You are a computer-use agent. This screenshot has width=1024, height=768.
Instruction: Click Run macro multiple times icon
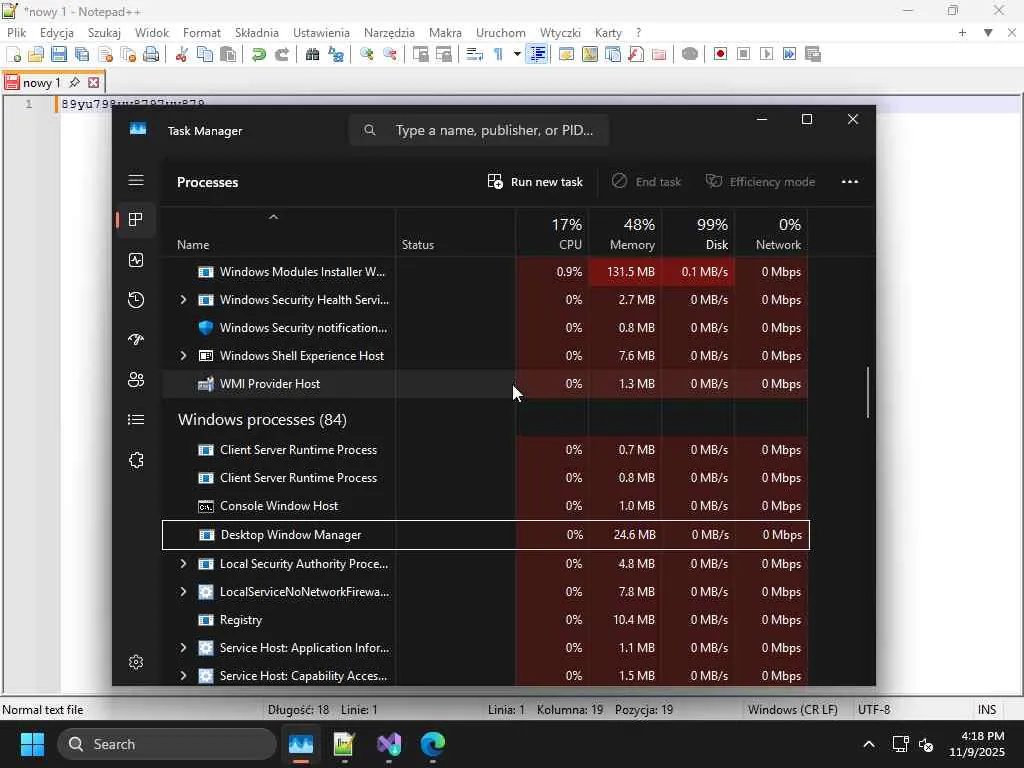tap(790, 54)
